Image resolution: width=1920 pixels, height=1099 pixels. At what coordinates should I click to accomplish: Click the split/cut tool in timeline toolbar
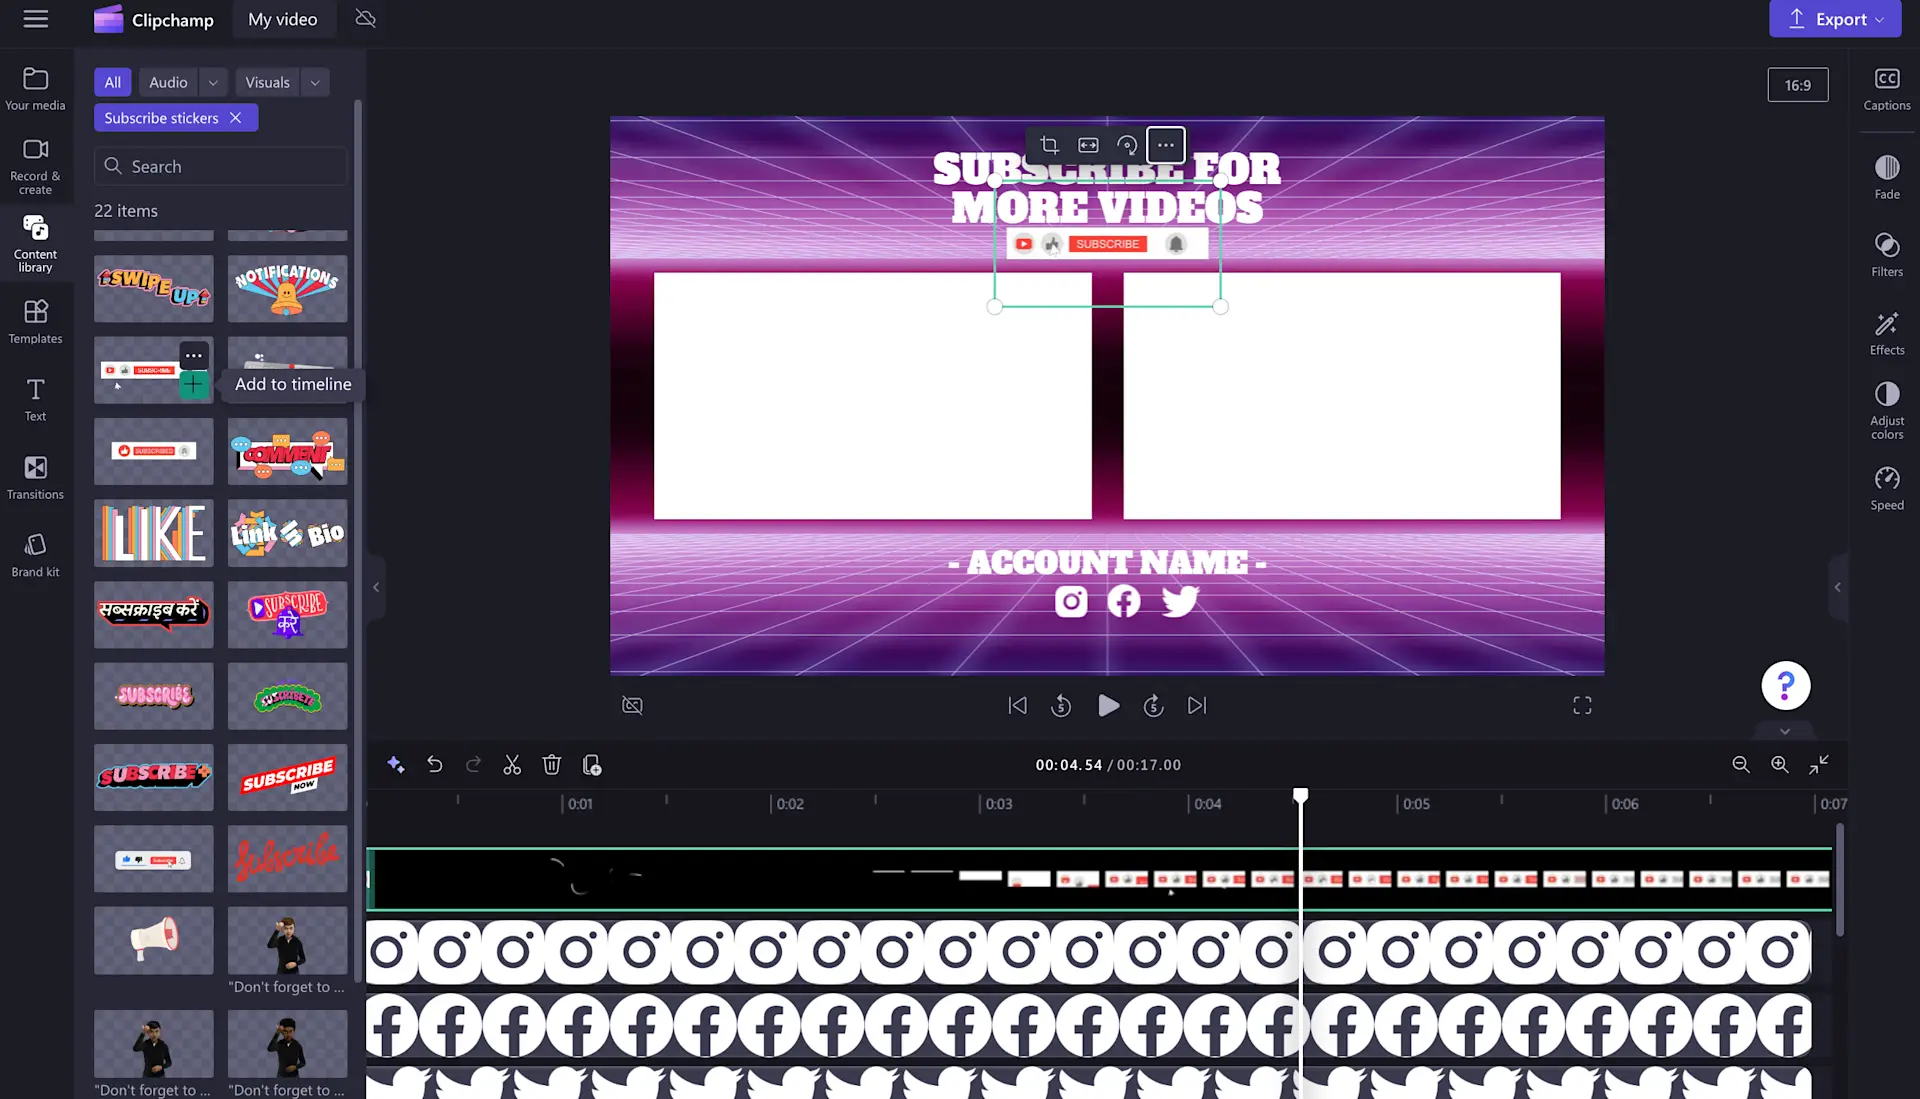tap(512, 764)
